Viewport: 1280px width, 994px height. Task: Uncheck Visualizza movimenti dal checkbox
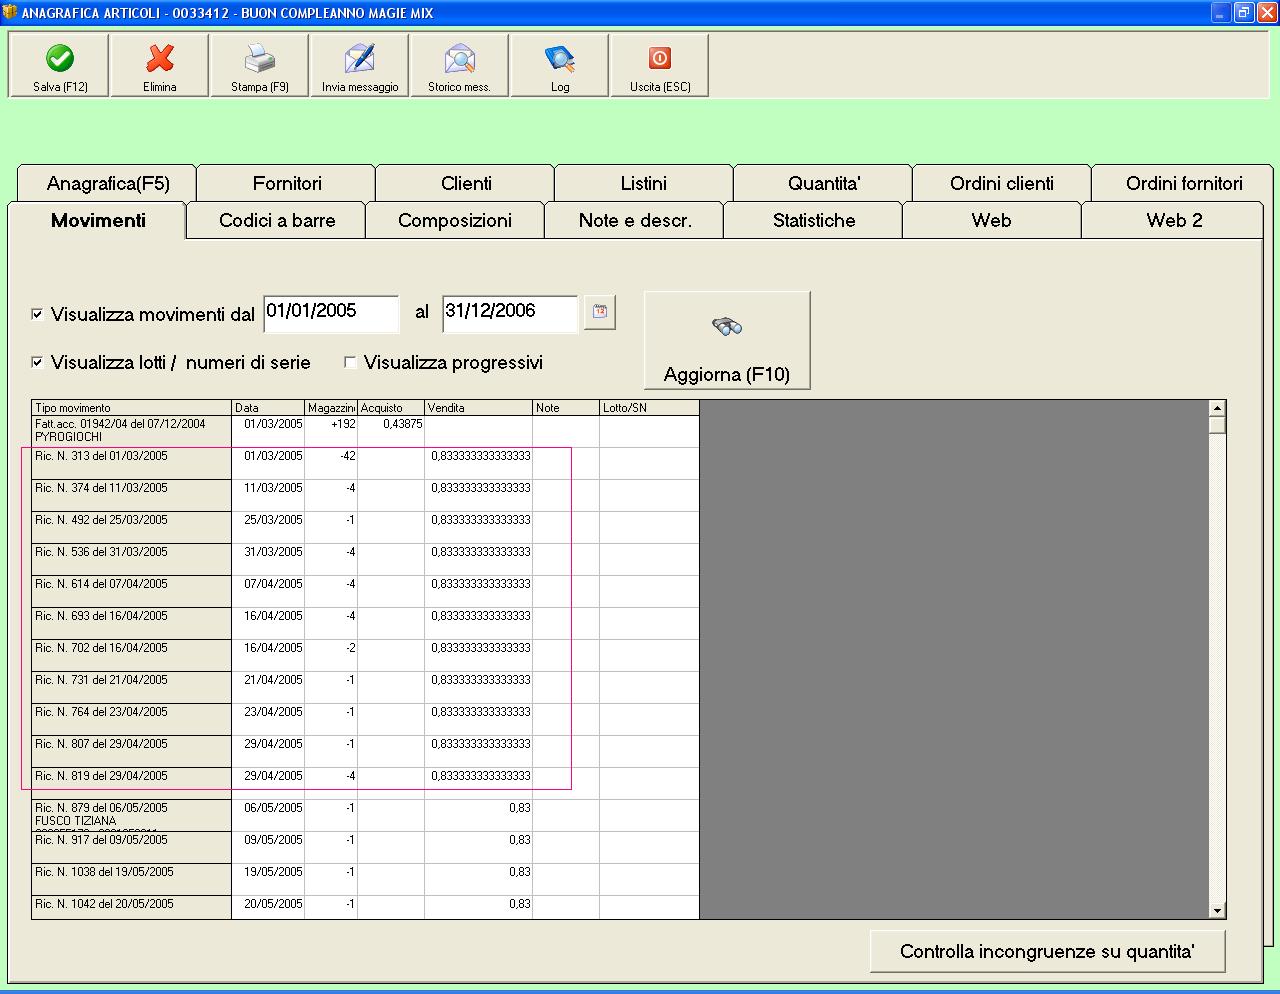point(37,314)
